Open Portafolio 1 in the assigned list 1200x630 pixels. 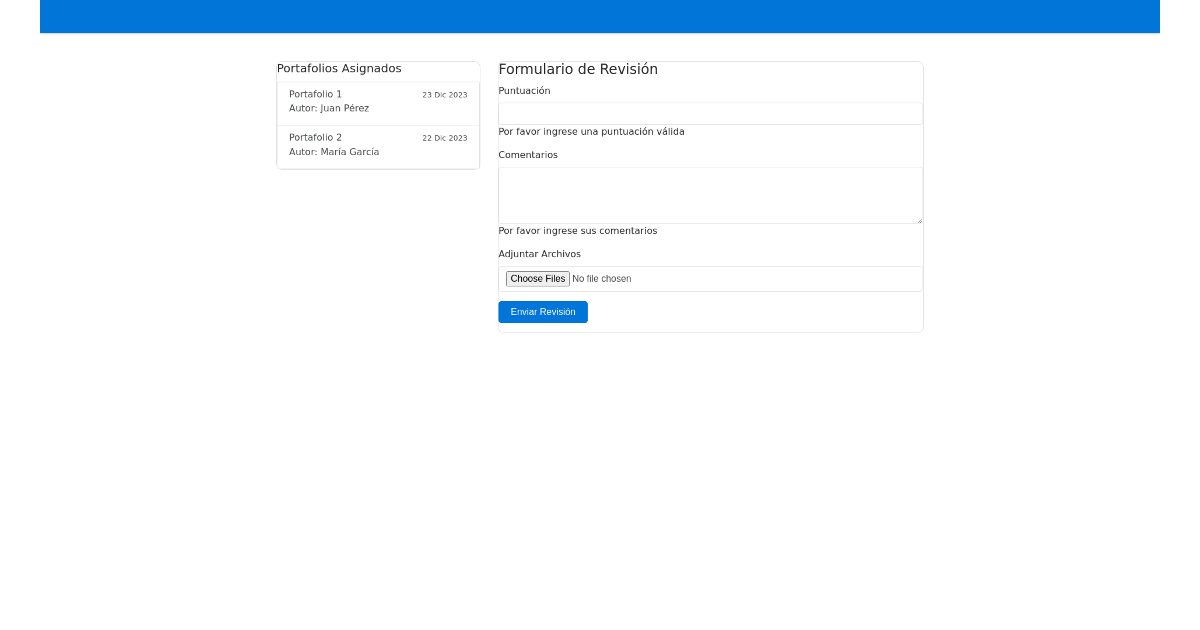tap(316, 94)
